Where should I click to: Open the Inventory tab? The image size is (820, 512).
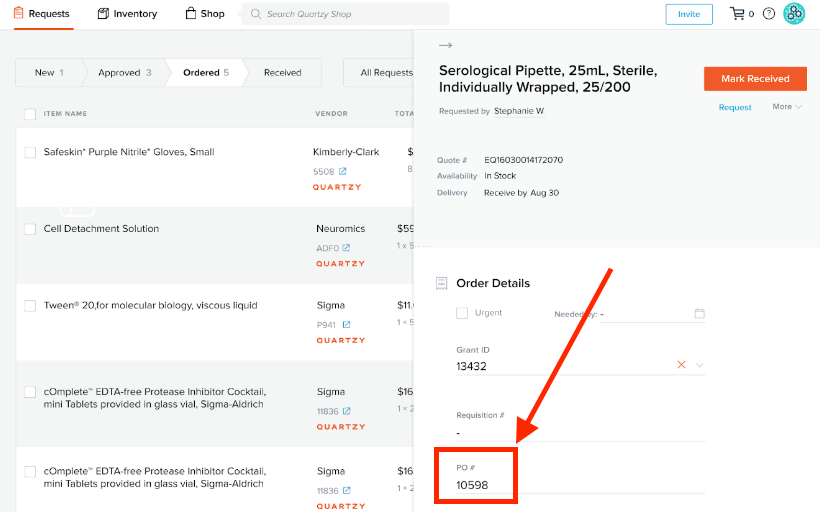point(127,14)
